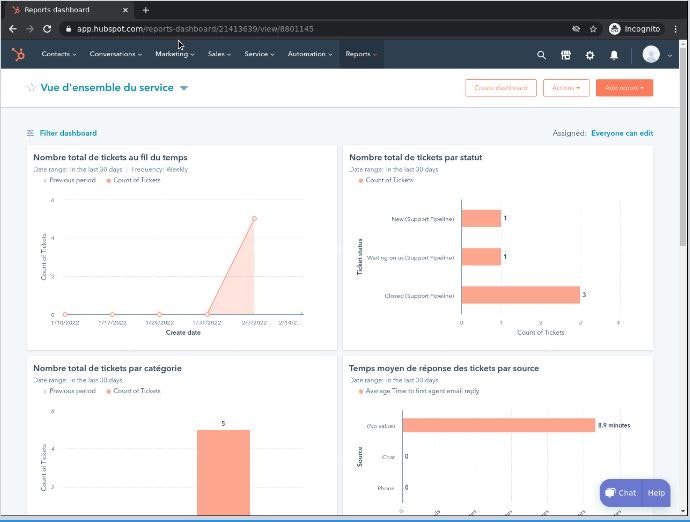The image size is (690, 522).
Task: Expand the dashboard name dropdown caret
Action: [184, 88]
